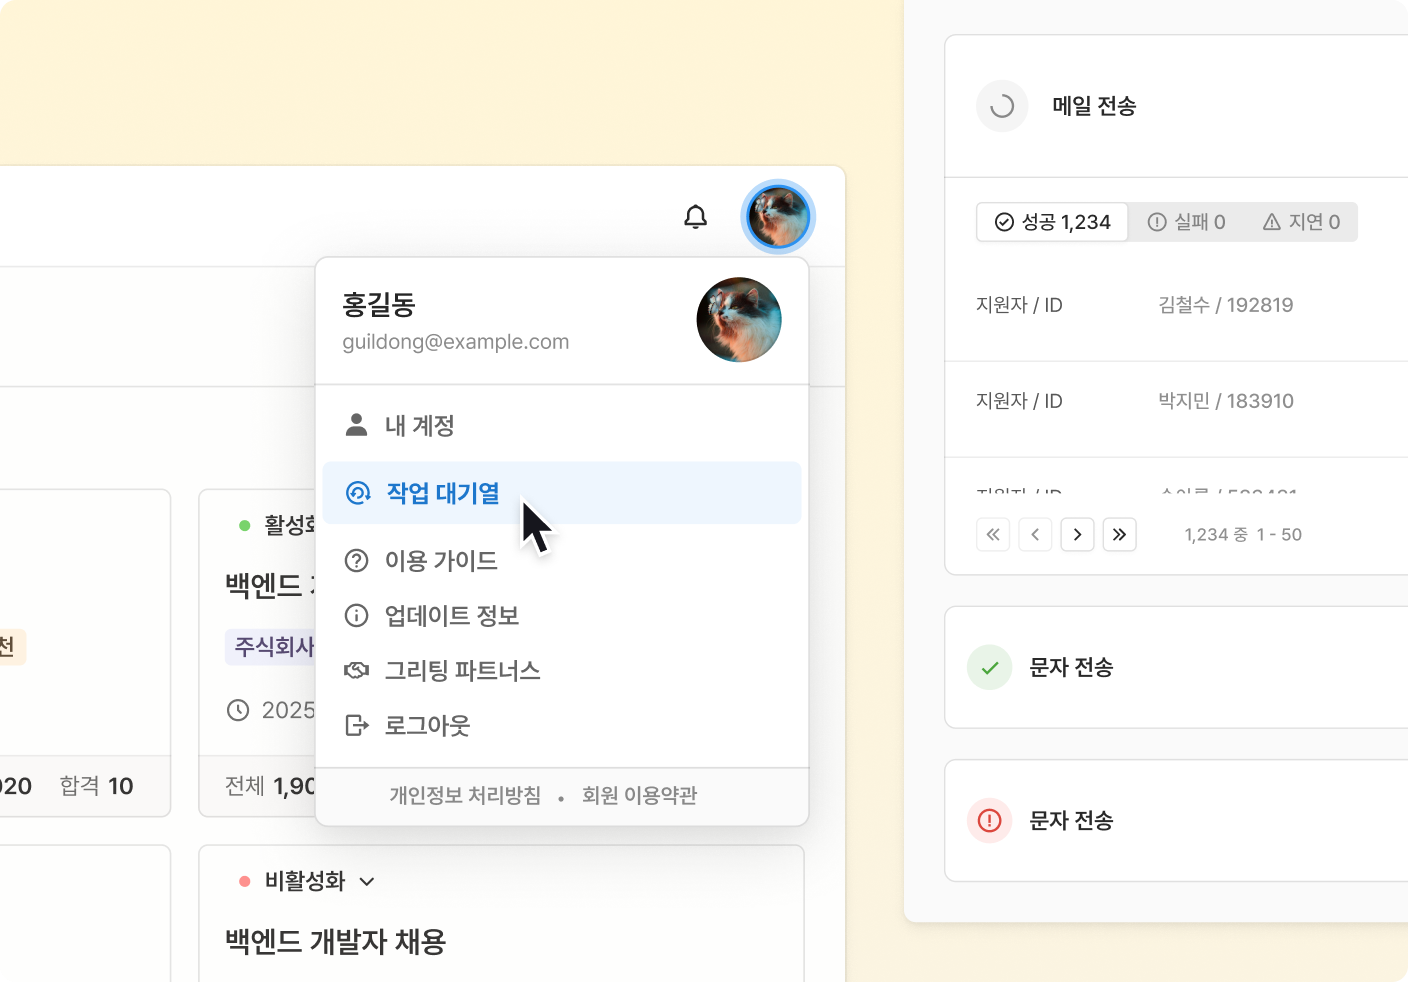
Task: Expand 문자 전송 row with red alert
Action: coord(1176,820)
